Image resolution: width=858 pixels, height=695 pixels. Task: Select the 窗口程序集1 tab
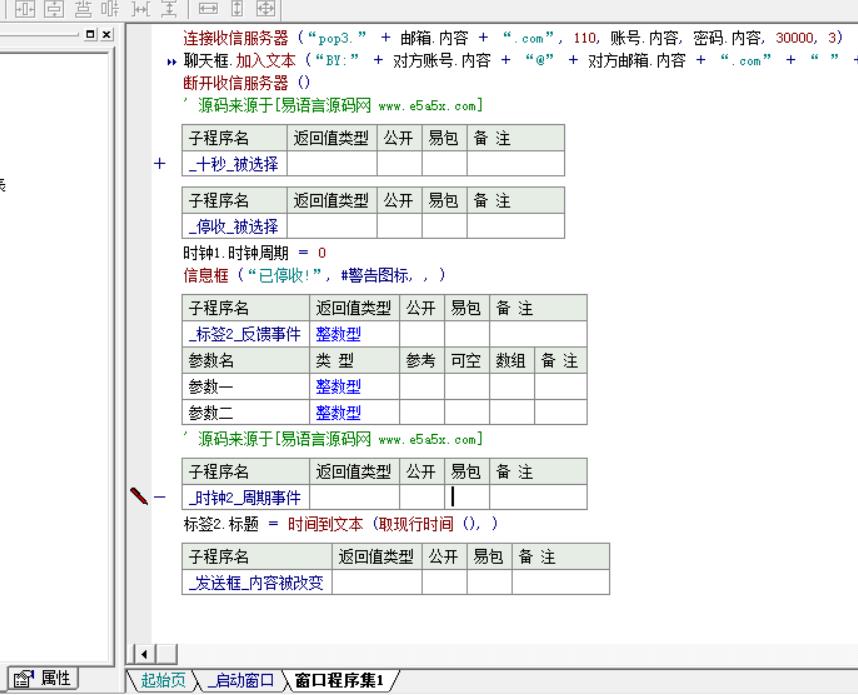(338, 681)
